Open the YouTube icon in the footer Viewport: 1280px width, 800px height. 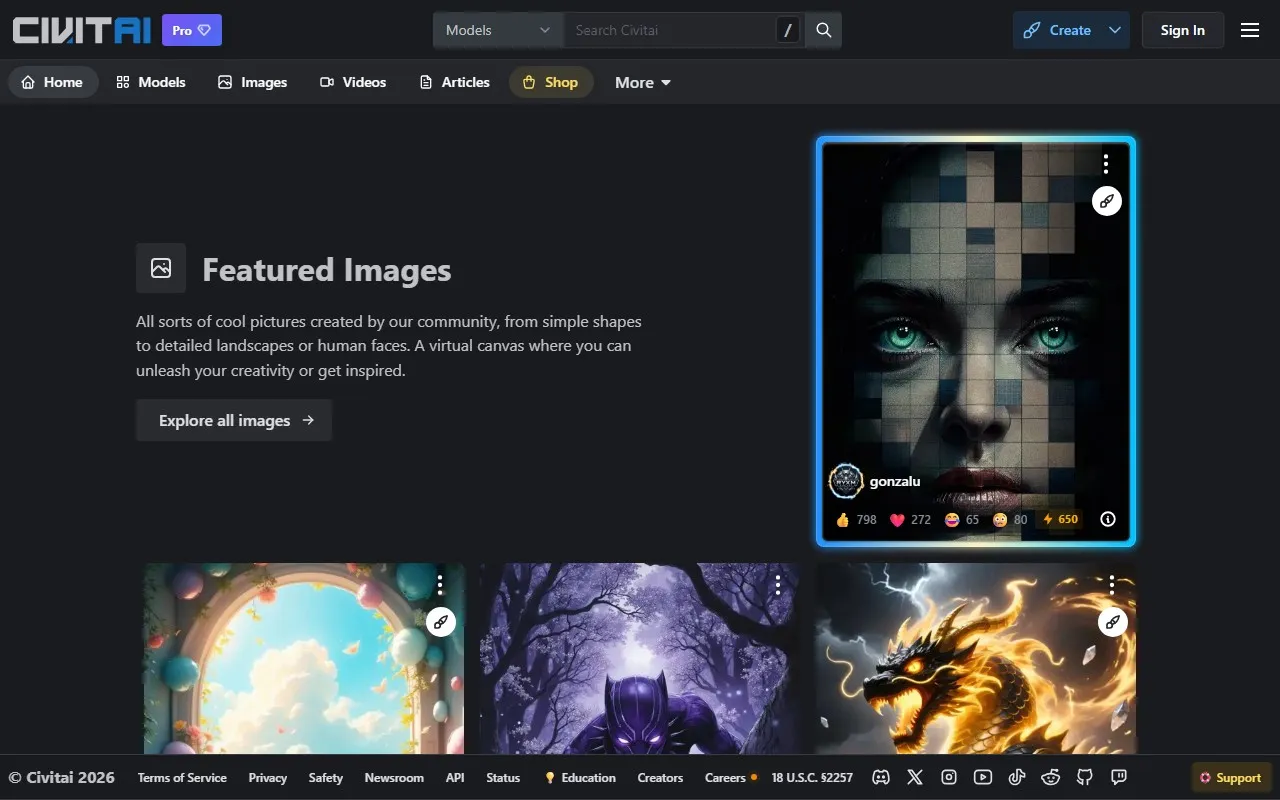click(983, 777)
